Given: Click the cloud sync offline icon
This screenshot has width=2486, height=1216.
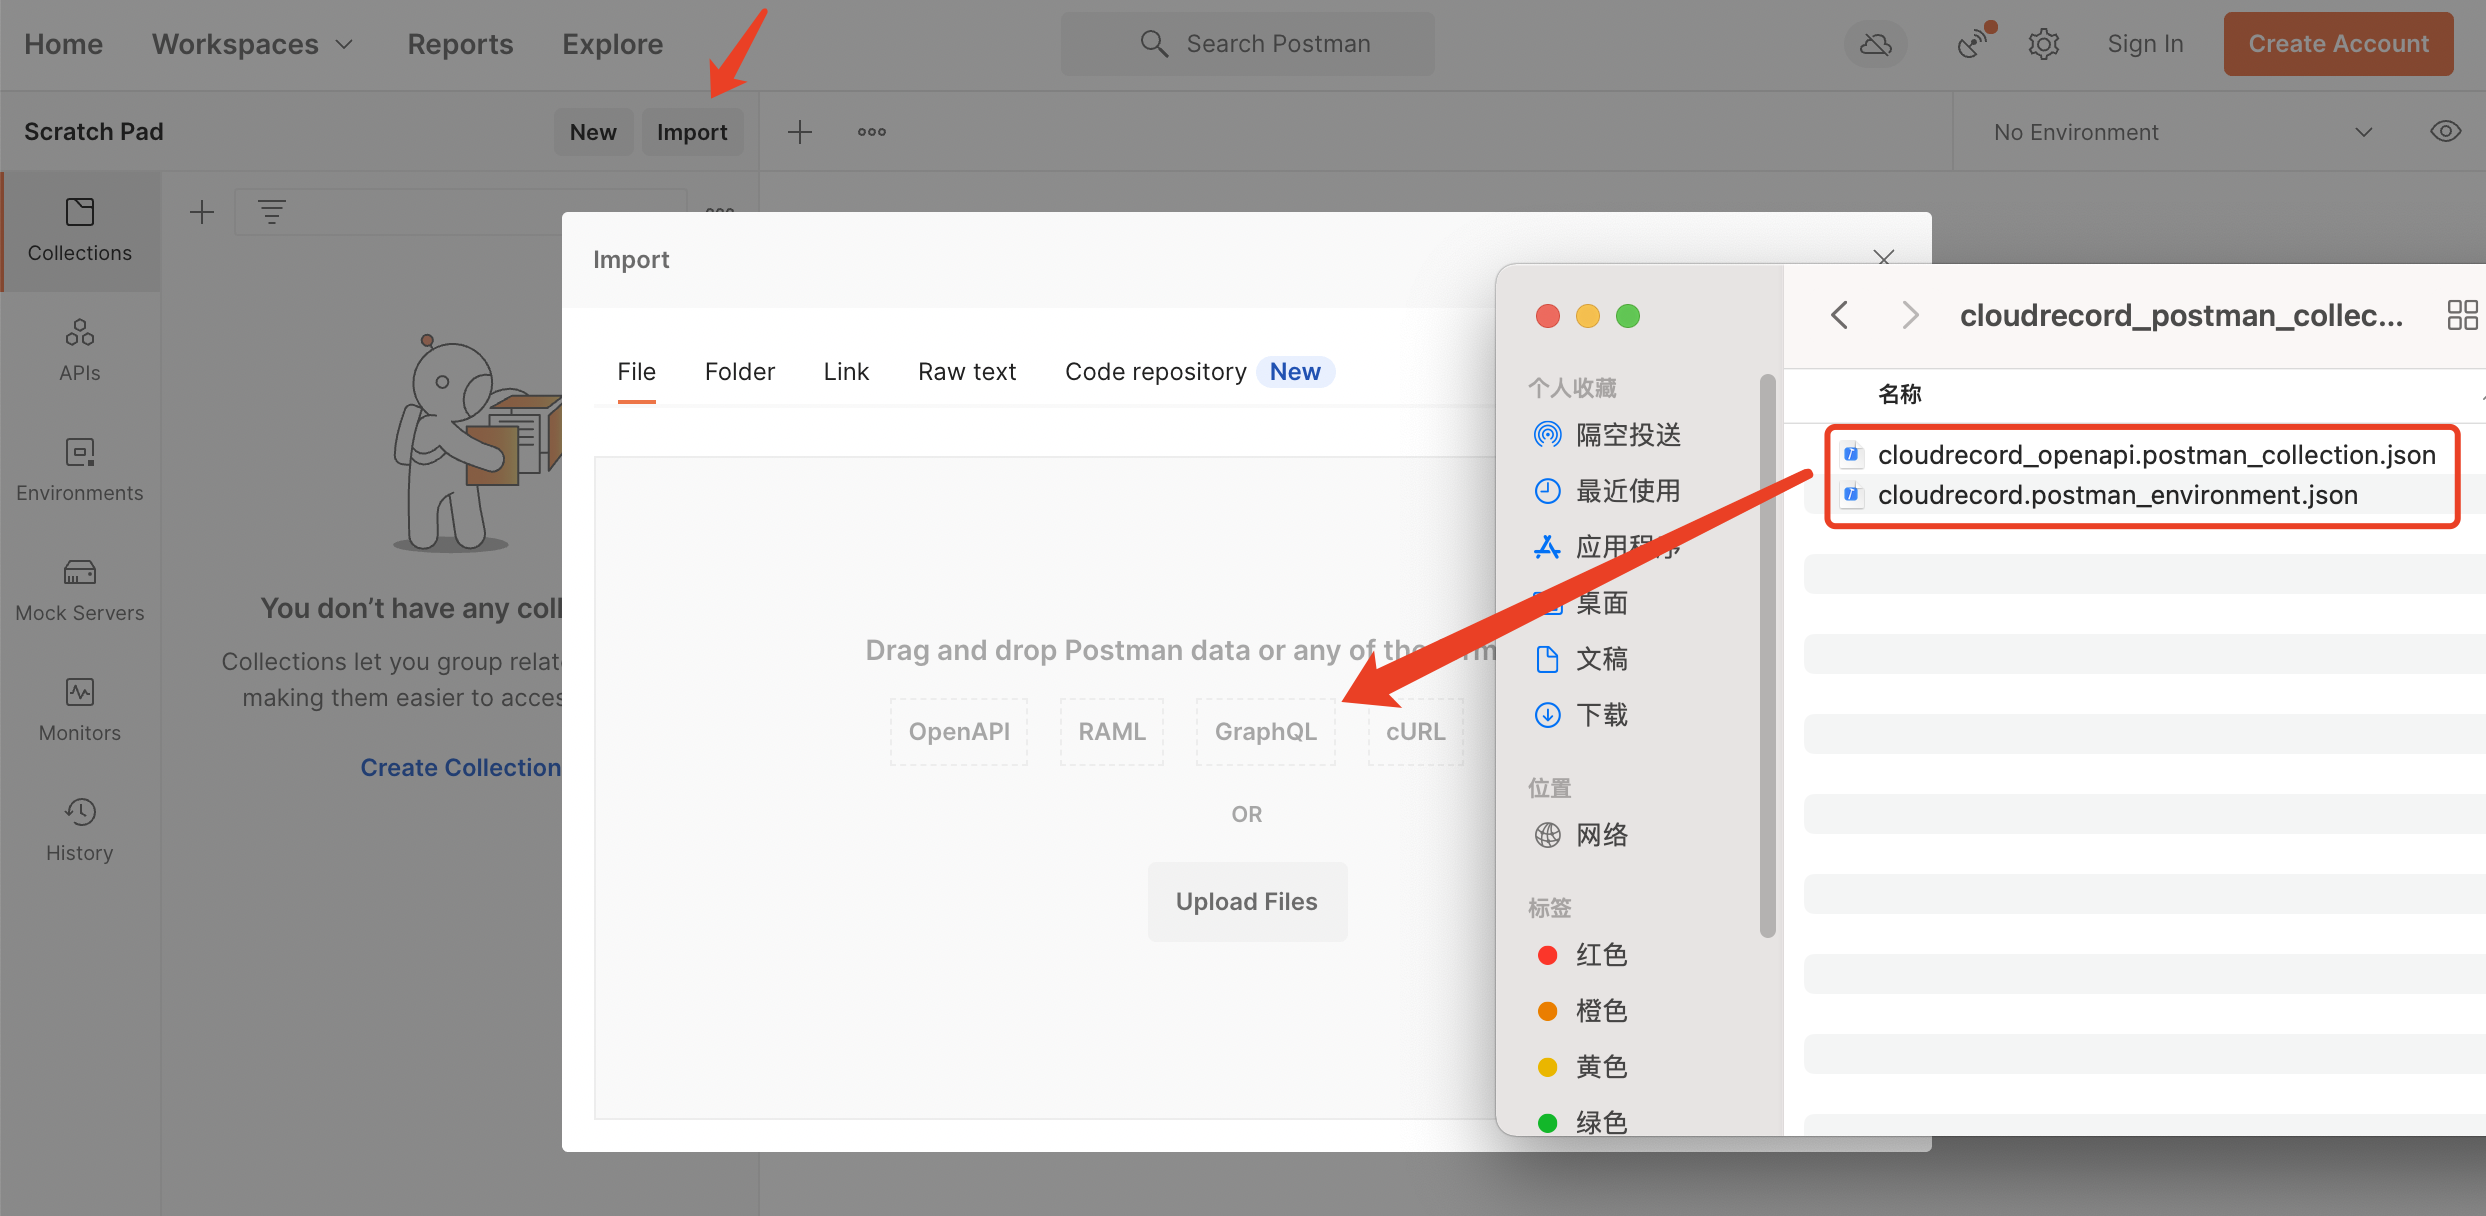Looking at the screenshot, I should tap(1876, 44).
